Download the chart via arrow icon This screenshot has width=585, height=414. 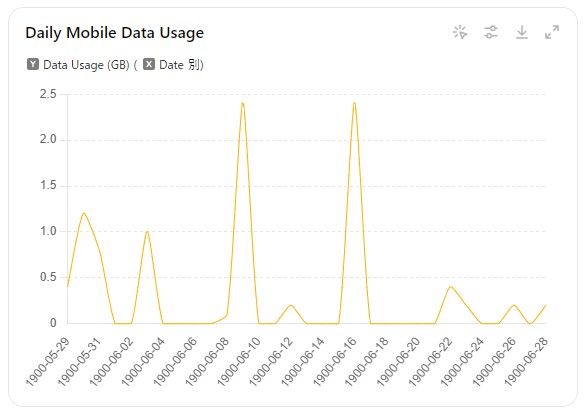click(522, 32)
